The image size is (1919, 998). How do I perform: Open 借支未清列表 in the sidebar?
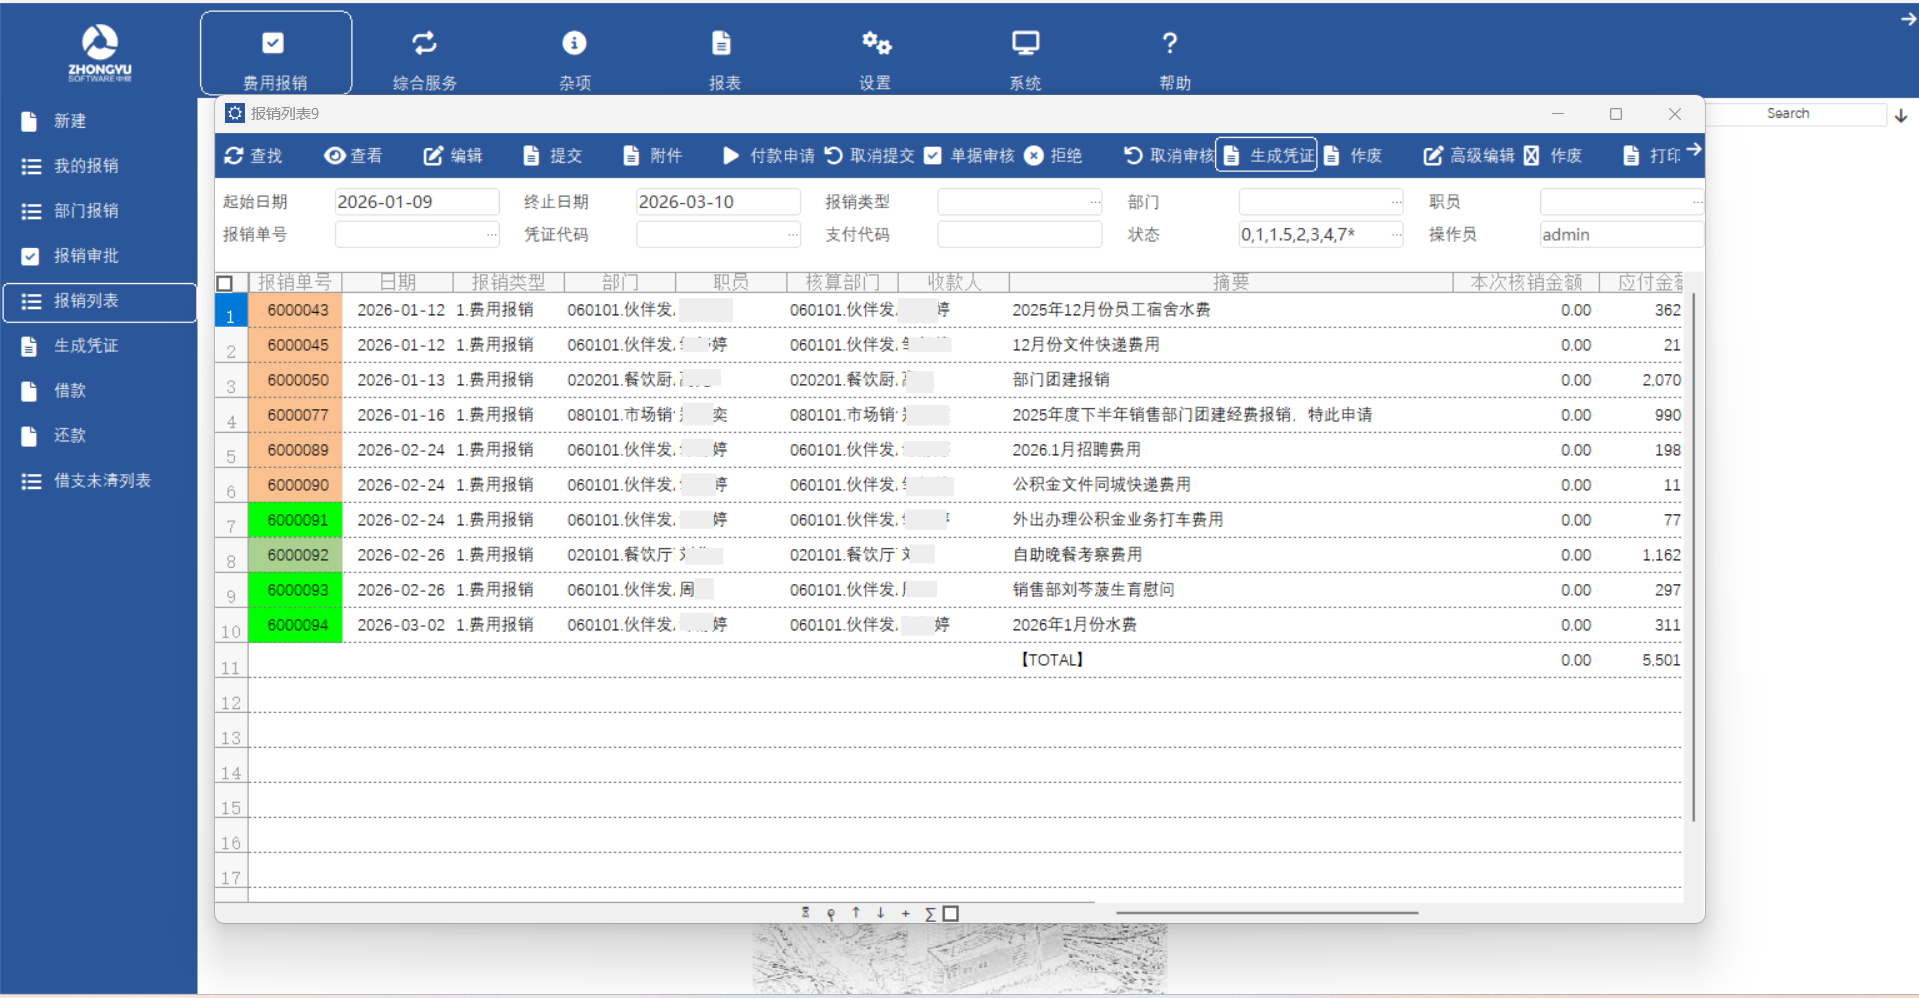[101, 481]
